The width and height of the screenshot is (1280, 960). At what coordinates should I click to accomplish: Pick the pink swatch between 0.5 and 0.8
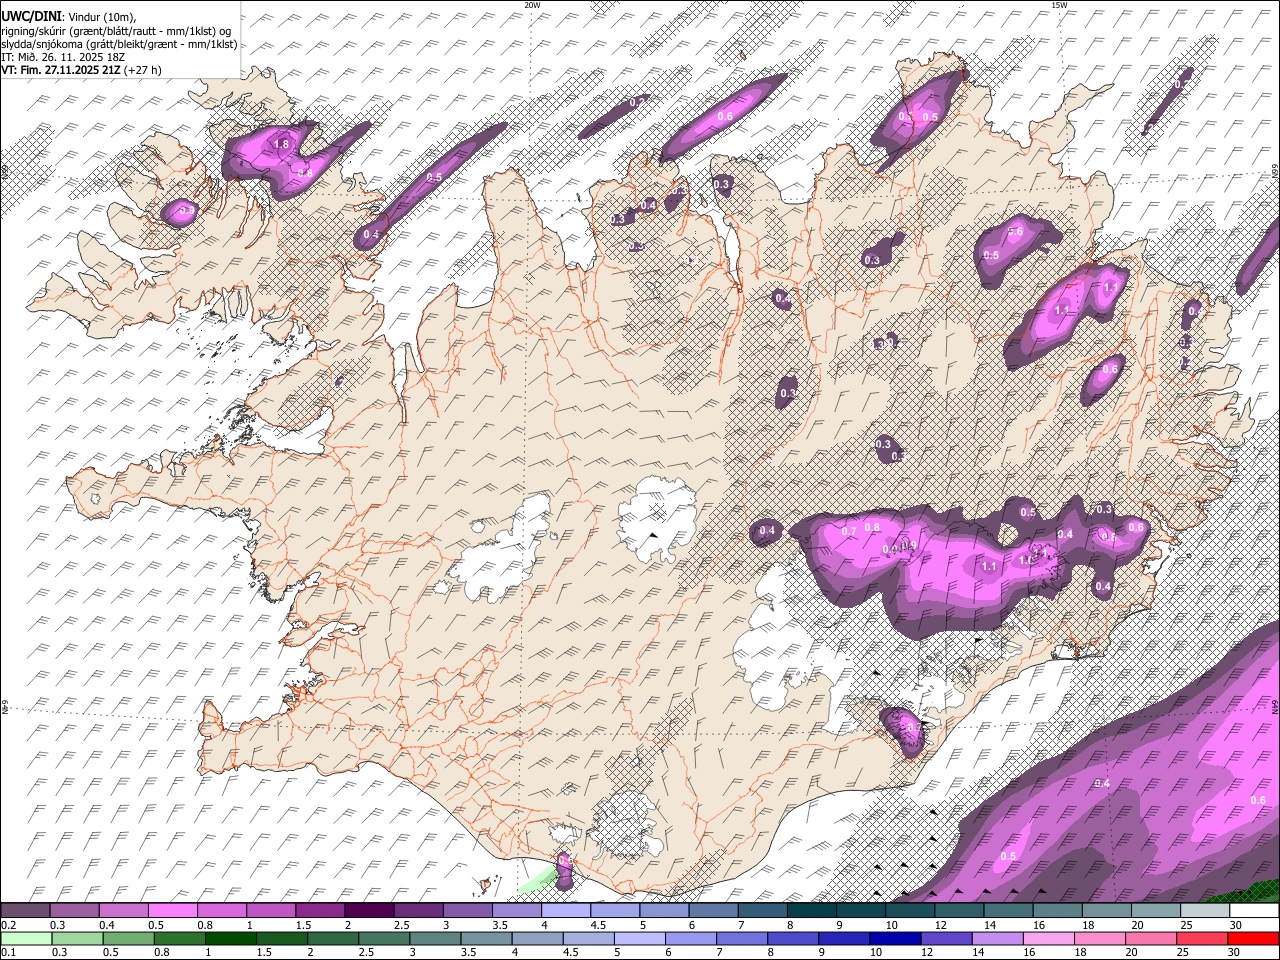click(175, 911)
